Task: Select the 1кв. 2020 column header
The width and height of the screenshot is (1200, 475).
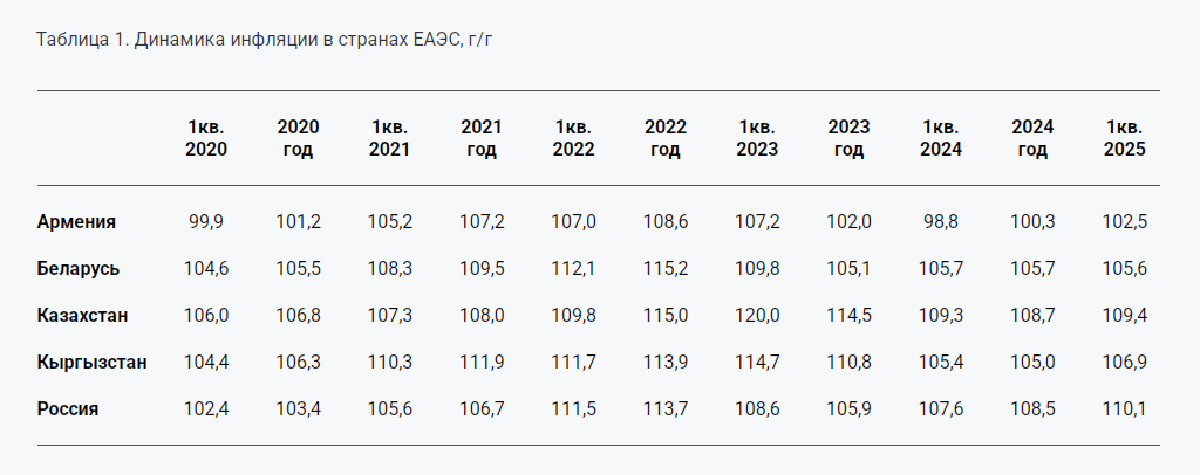Action: click(206, 139)
